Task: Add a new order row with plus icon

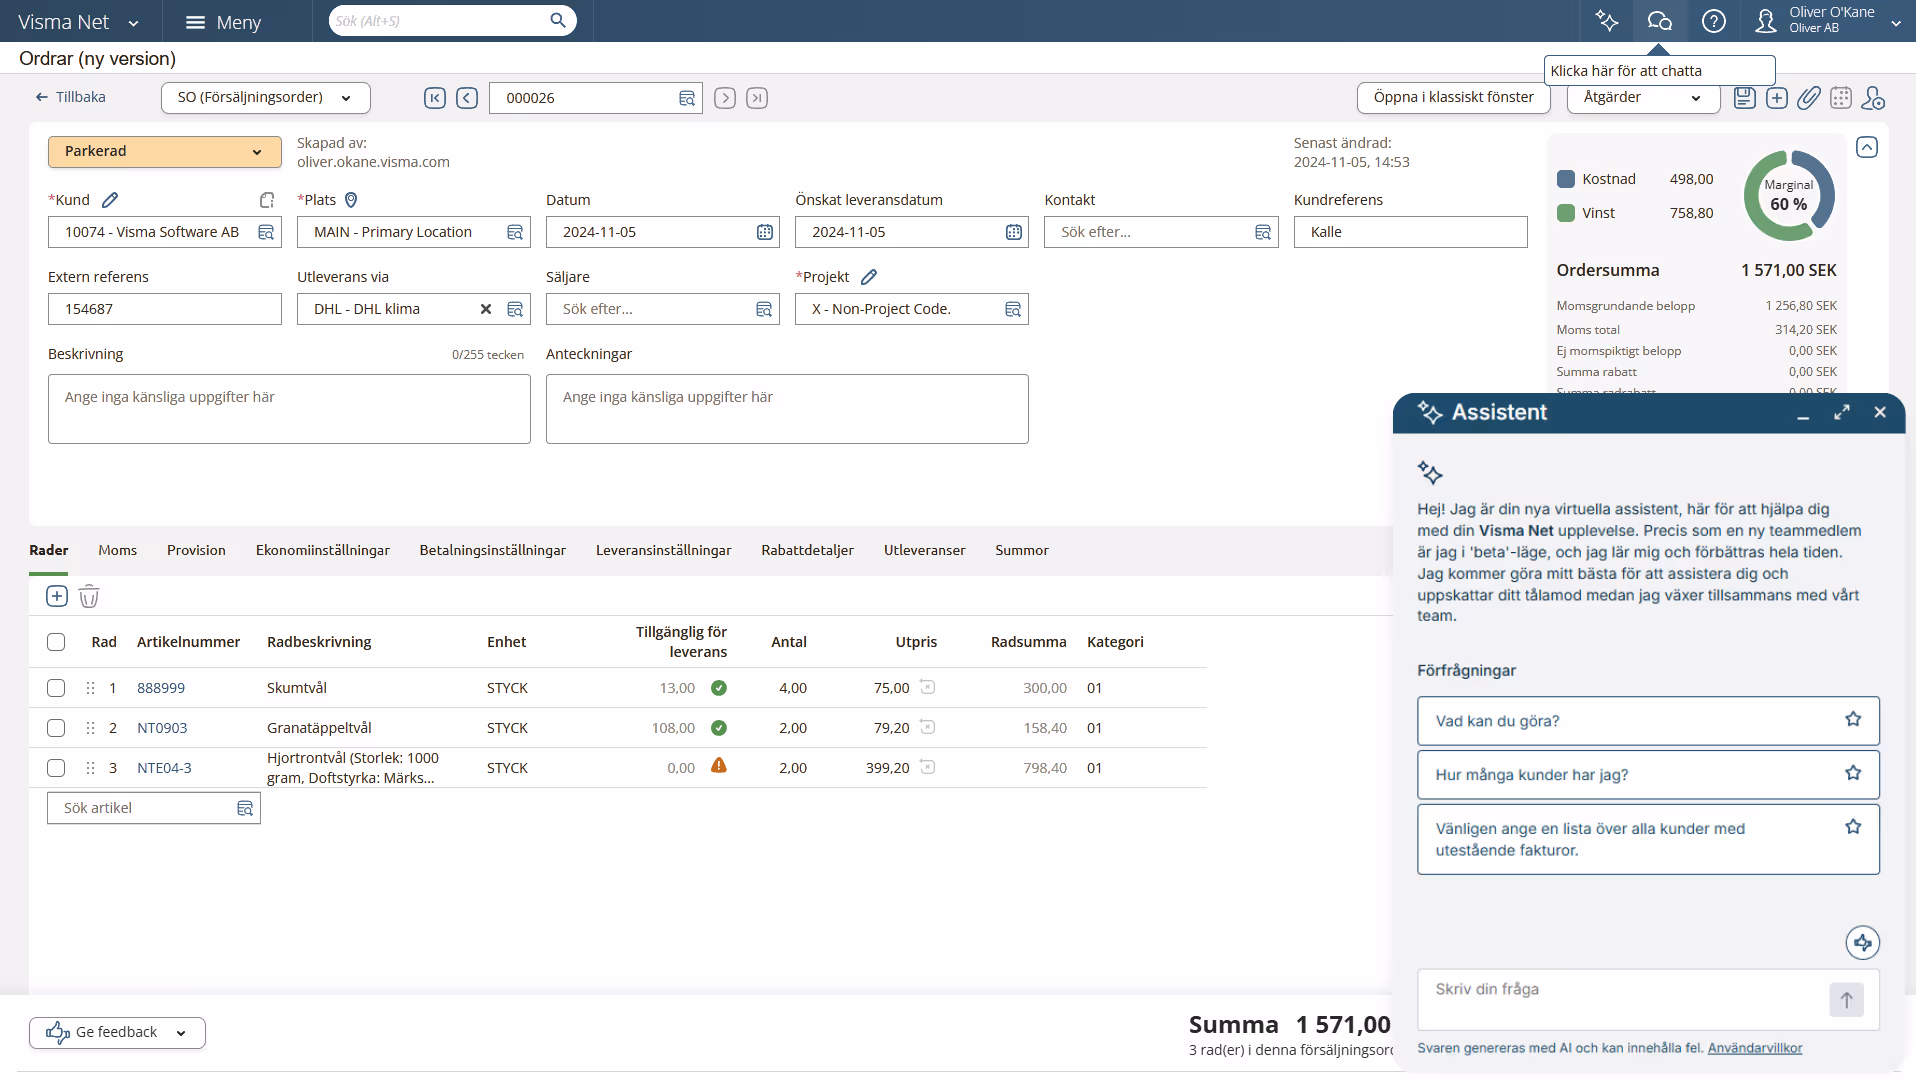Action: tap(57, 596)
